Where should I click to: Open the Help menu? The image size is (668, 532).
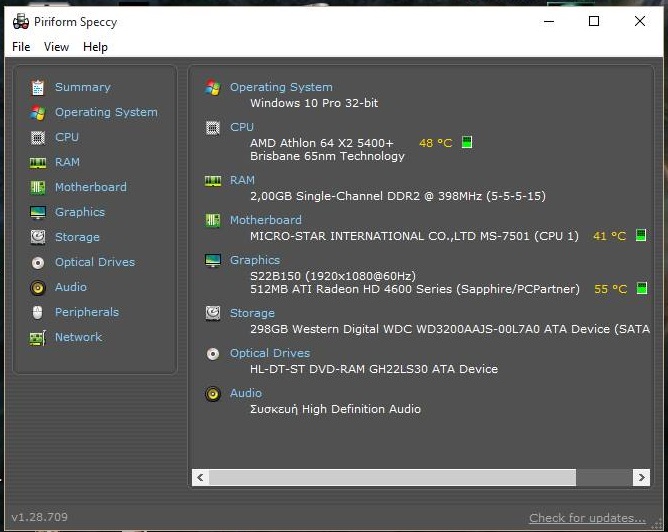(95, 47)
